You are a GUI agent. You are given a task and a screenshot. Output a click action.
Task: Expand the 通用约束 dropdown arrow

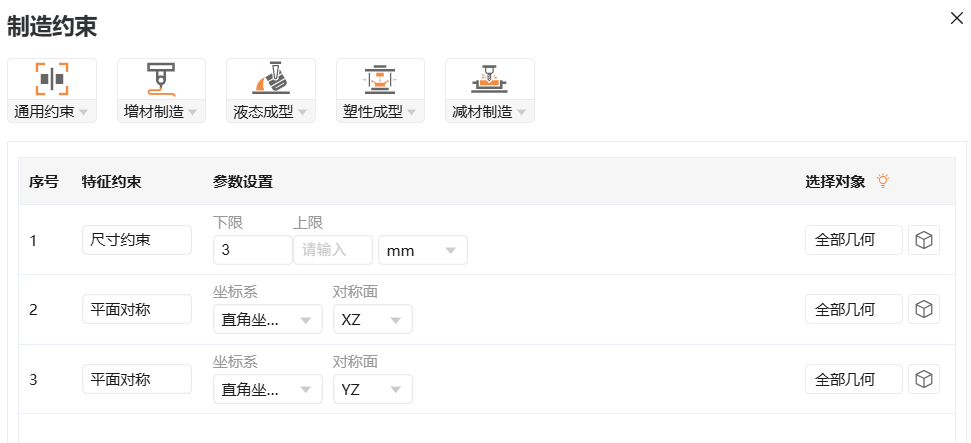pyautogui.click(x=84, y=113)
